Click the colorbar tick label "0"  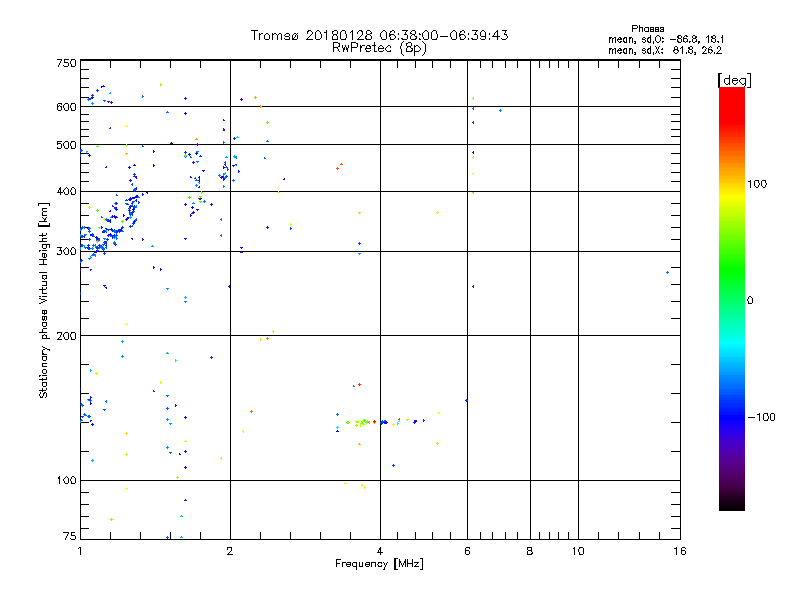(750, 301)
